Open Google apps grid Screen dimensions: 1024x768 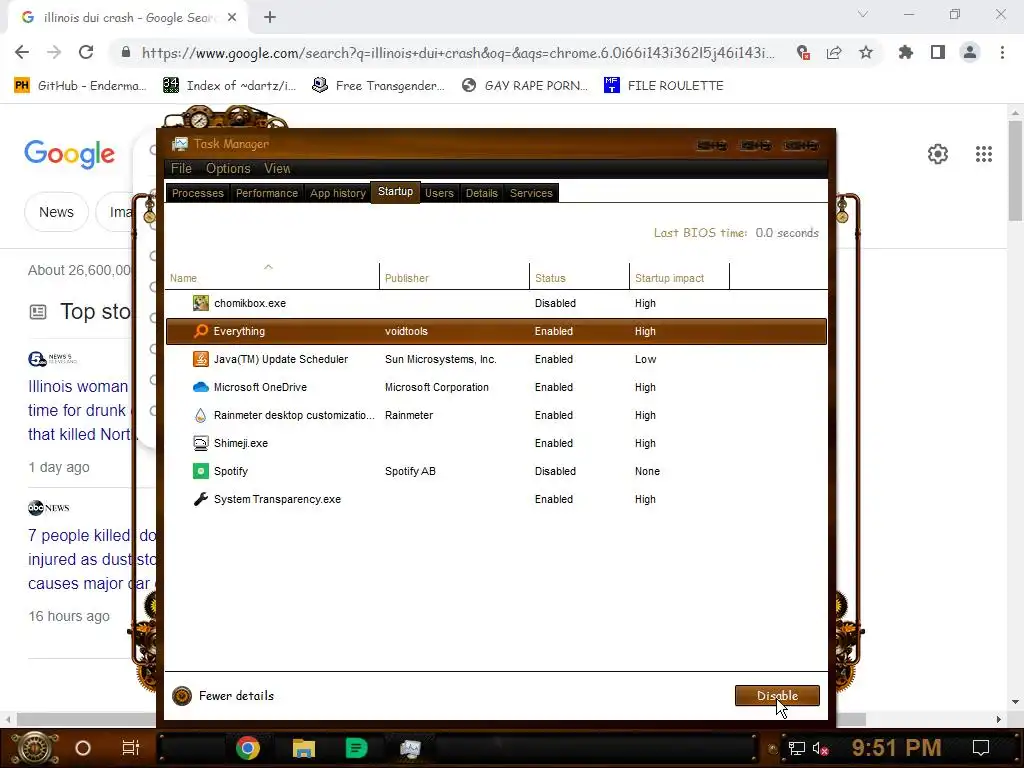point(984,154)
